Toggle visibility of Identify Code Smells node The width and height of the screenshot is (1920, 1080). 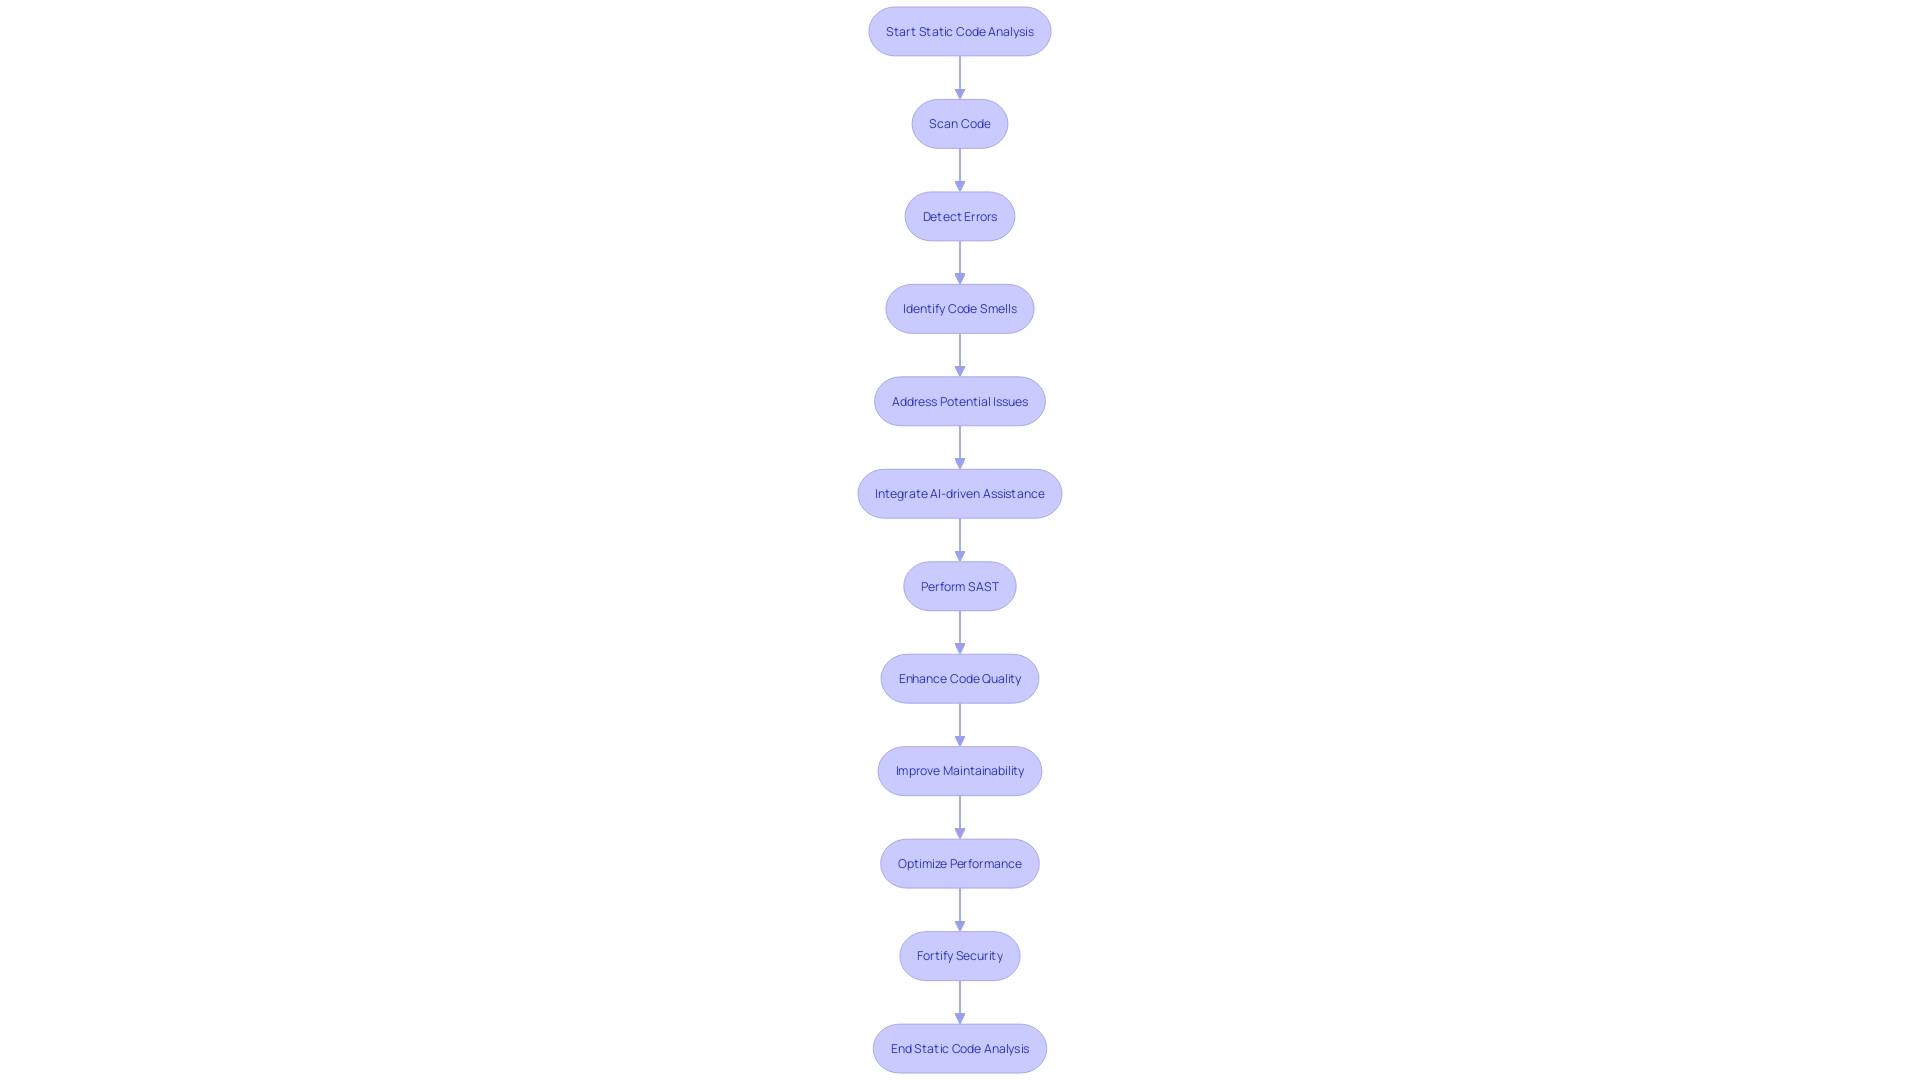click(960, 309)
